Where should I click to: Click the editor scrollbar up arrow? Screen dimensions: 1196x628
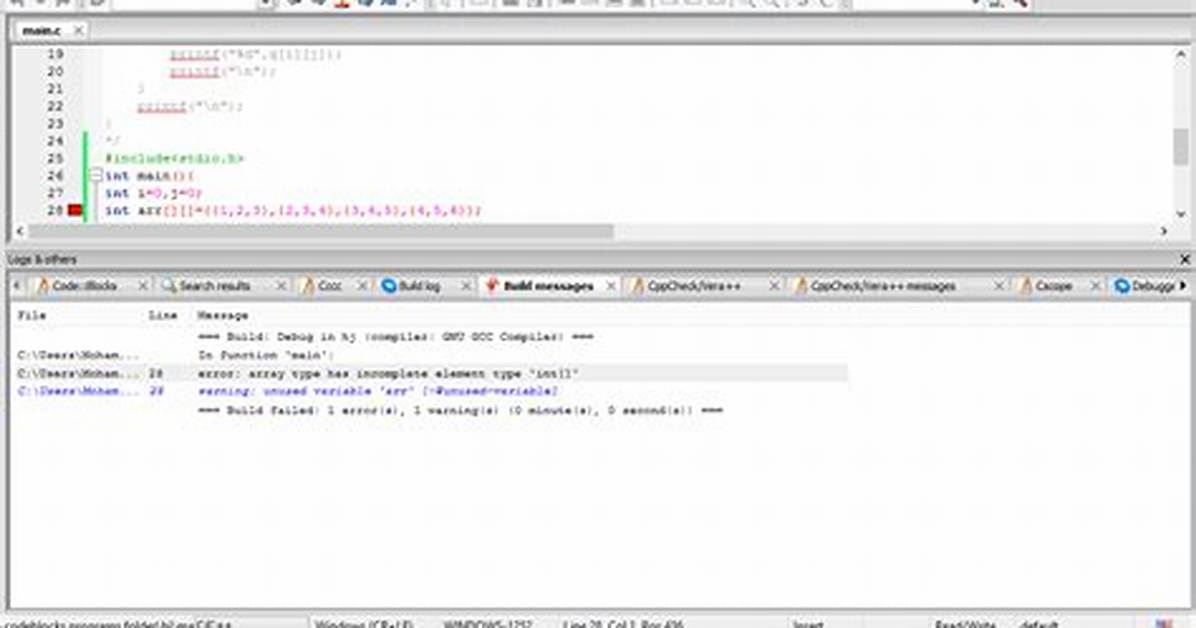1181,54
